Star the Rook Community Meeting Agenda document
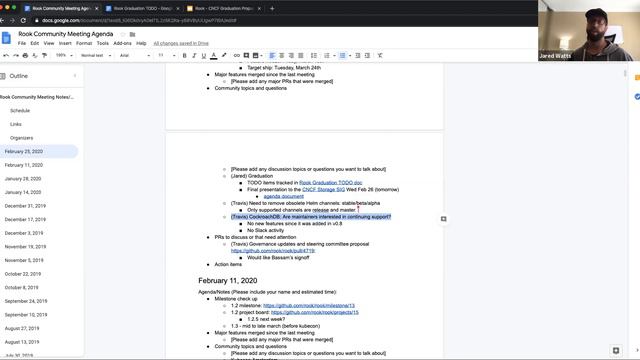640x360 pixels. tap(123, 34)
